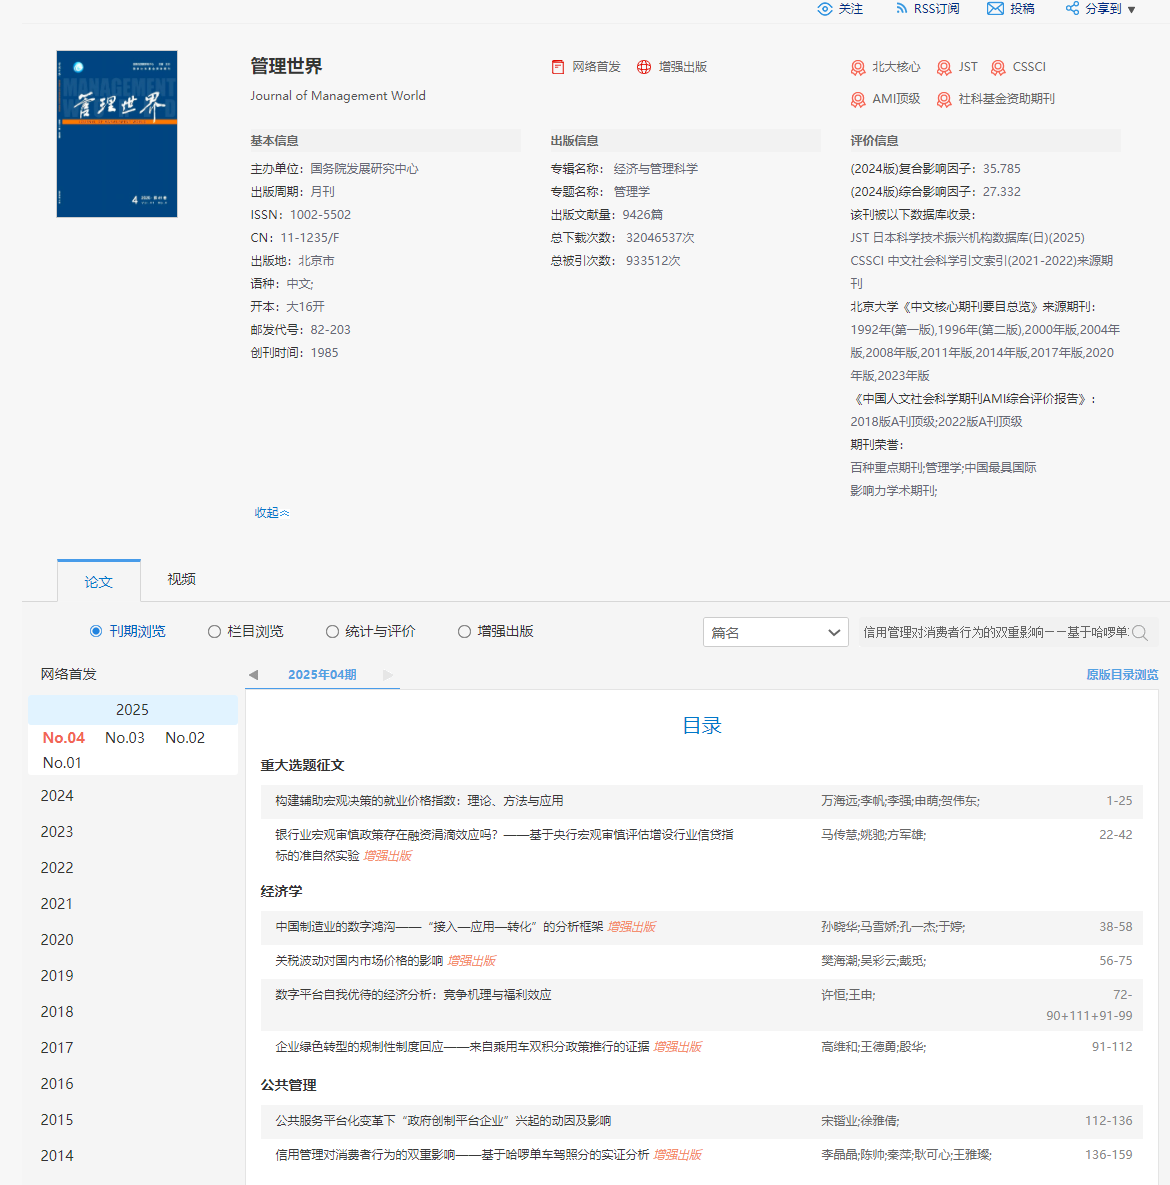Click the 分享到 share icon

click(1072, 9)
